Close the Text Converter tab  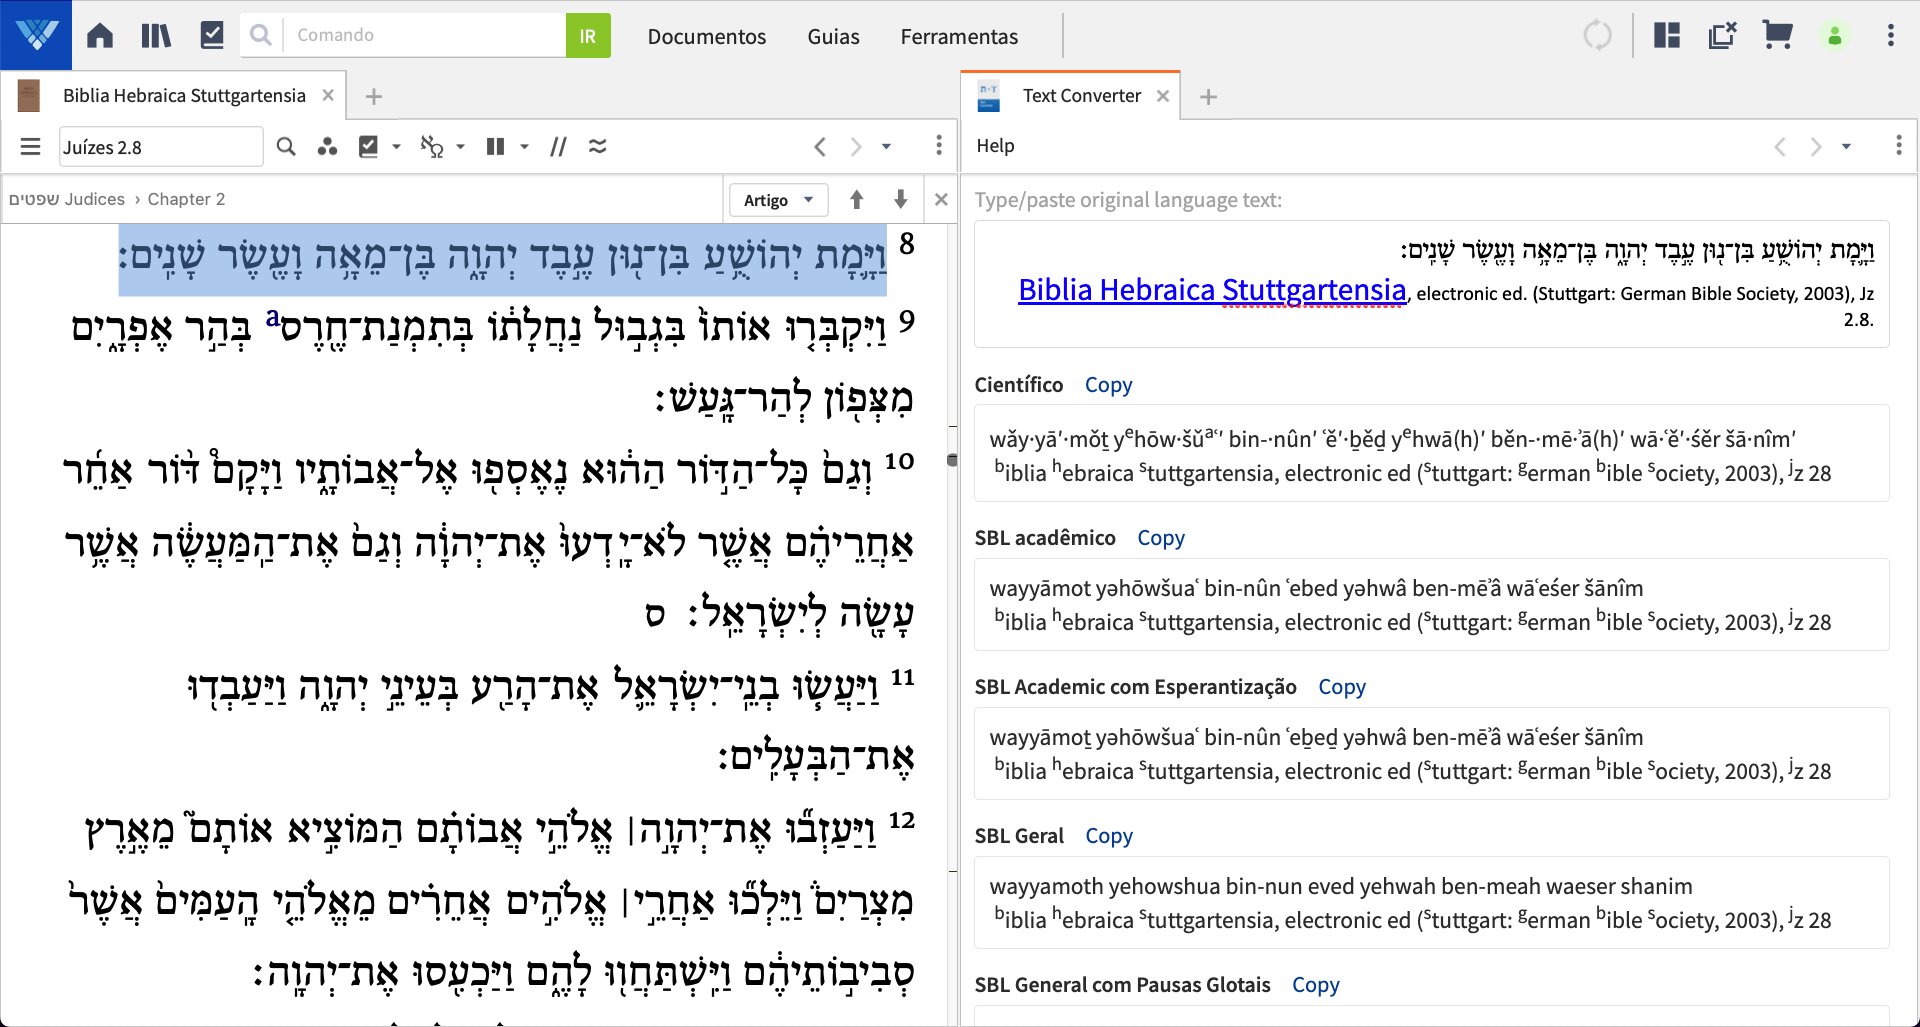tap(1163, 96)
